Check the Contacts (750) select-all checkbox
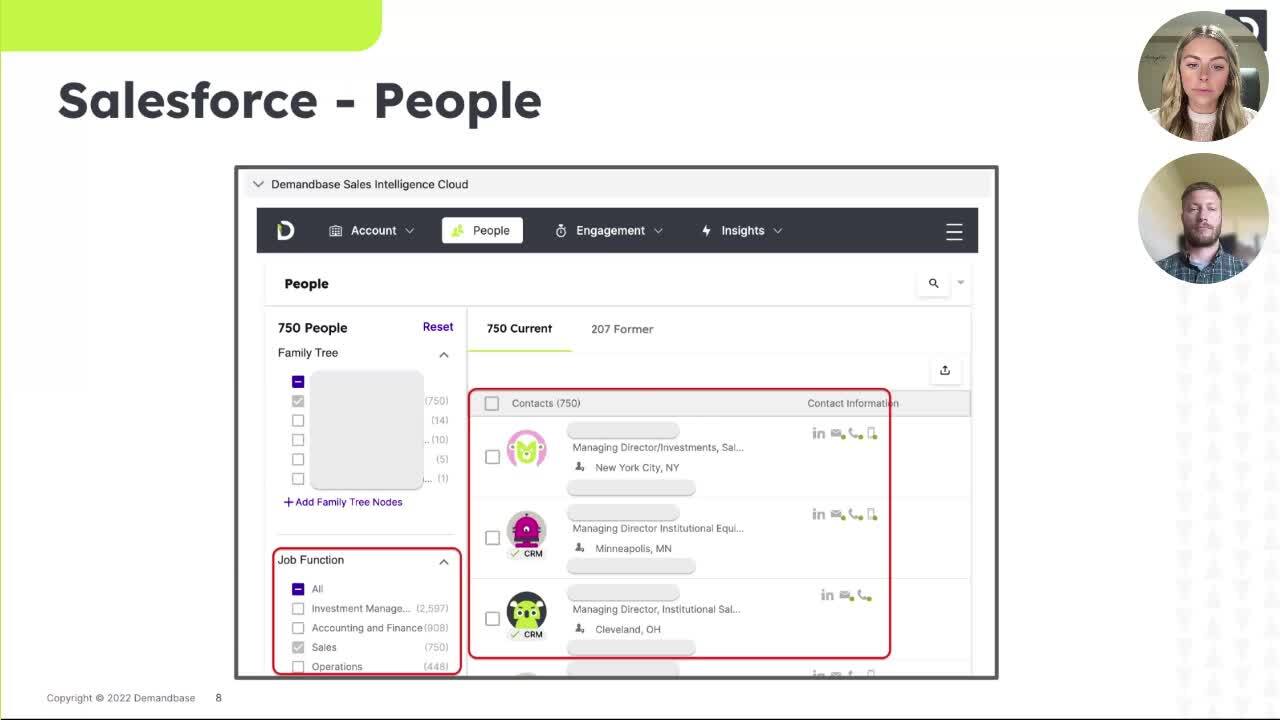Viewport: 1280px width, 720px height. (x=492, y=404)
